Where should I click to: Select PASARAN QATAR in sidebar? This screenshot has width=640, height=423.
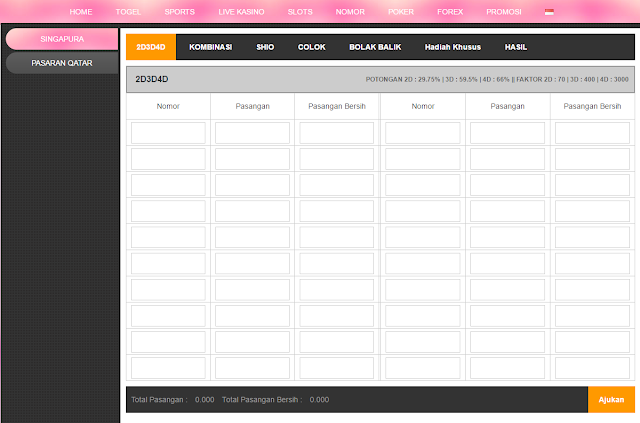(x=62, y=63)
